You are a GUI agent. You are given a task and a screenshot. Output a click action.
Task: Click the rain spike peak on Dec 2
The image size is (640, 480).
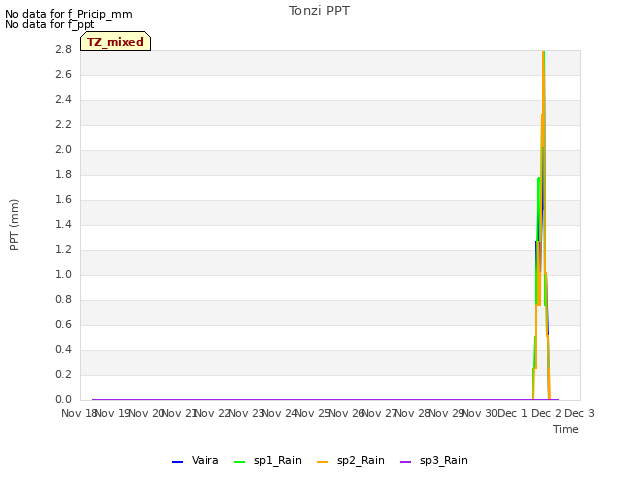[543, 52]
